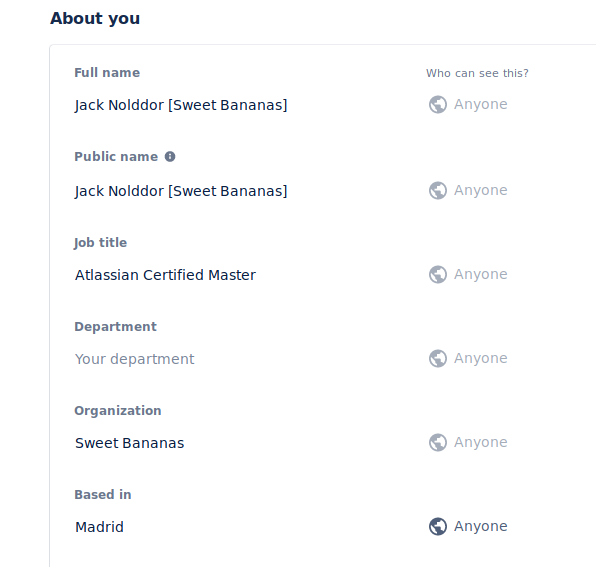Open the Department visibility Anyone dropdown
The image size is (596, 567).
(468, 358)
